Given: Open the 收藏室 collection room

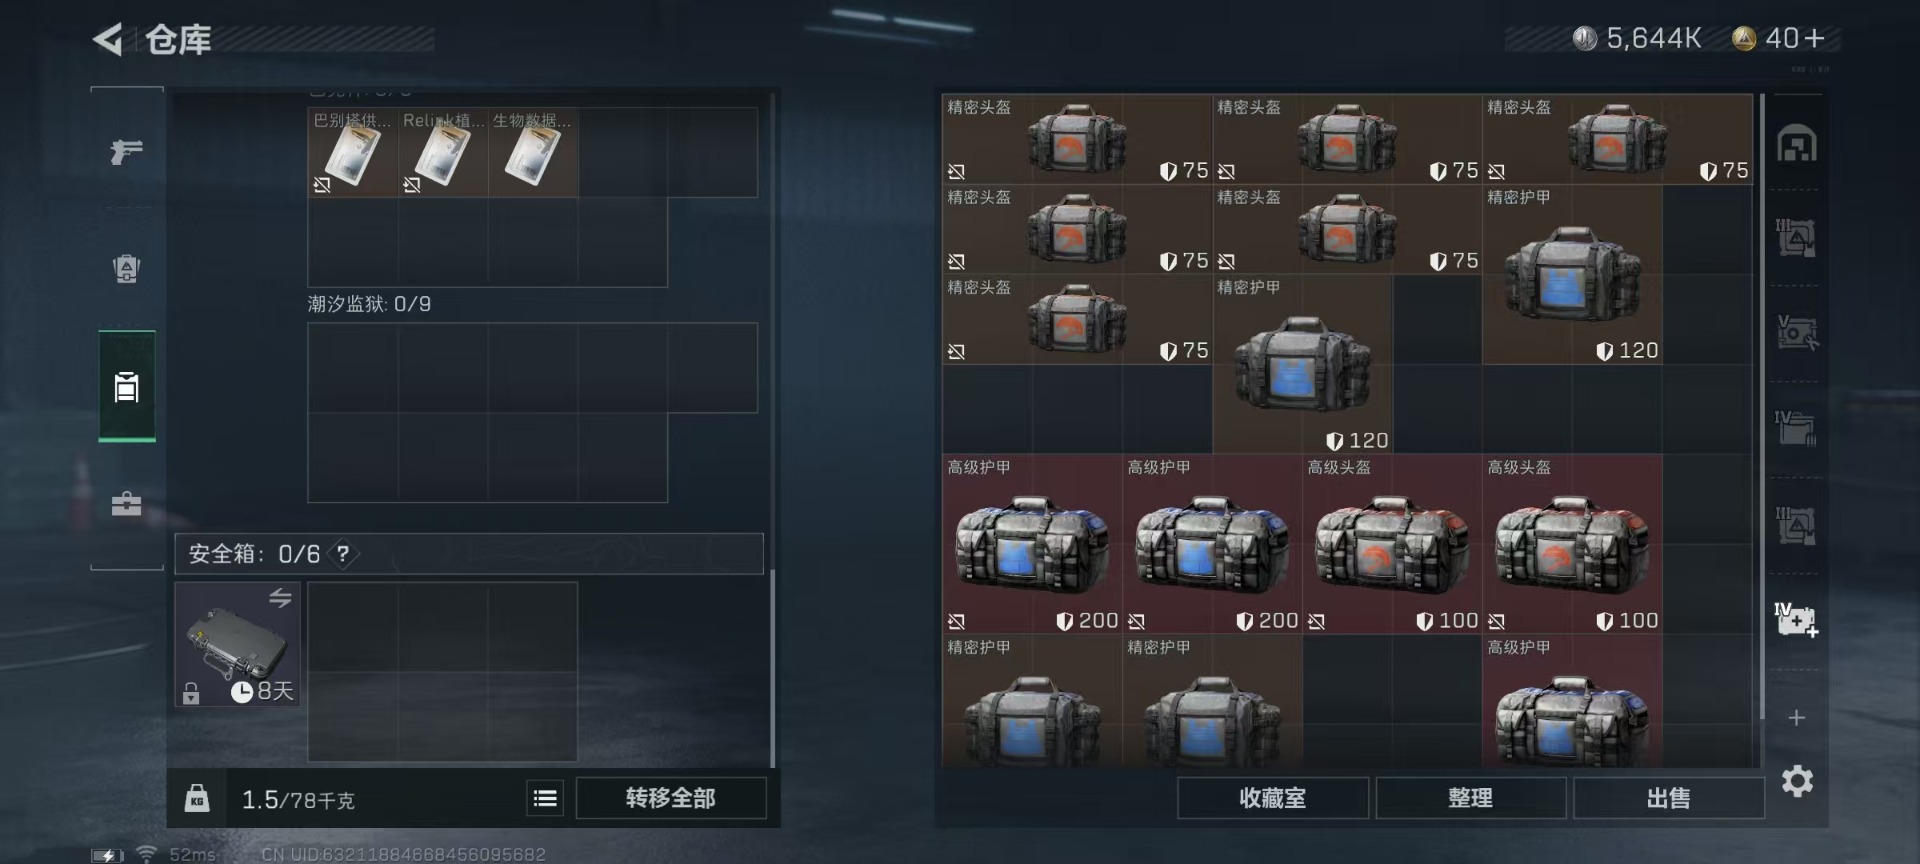Looking at the screenshot, I should [1272, 798].
